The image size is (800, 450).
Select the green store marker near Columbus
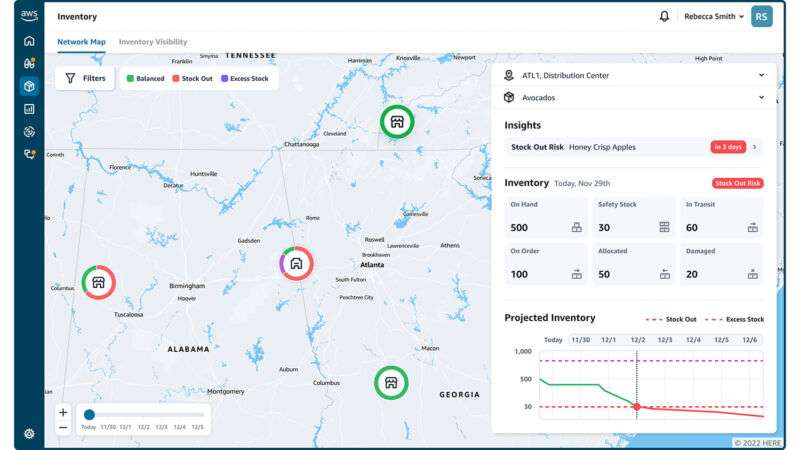tap(391, 383)
